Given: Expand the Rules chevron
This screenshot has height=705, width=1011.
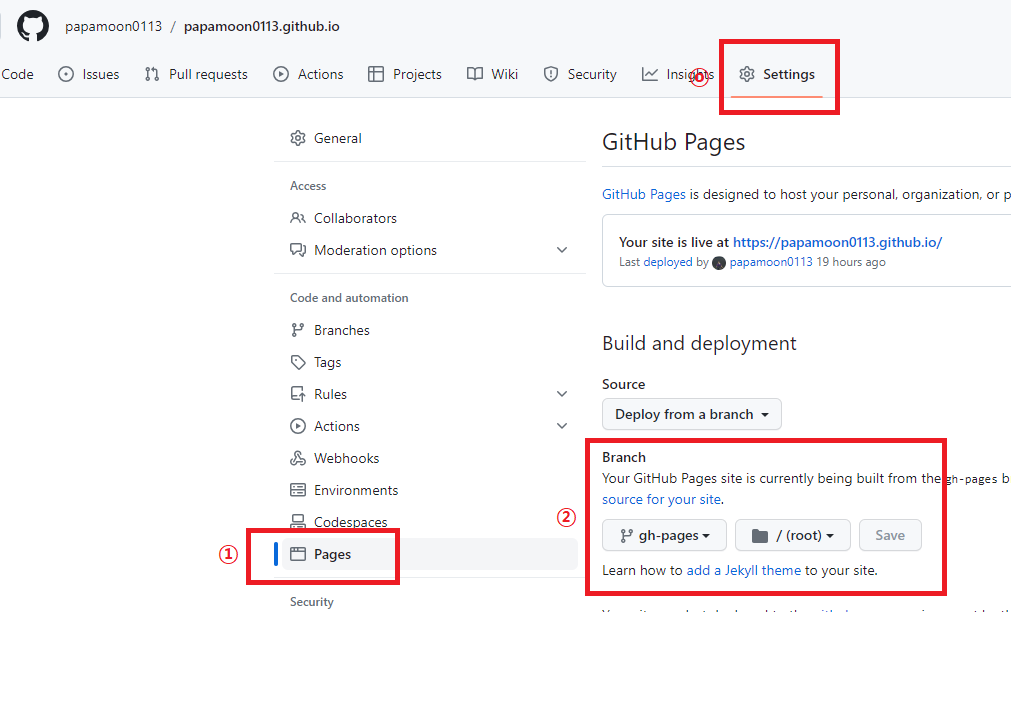Looking at the screenshot, I should click(562, 394).
